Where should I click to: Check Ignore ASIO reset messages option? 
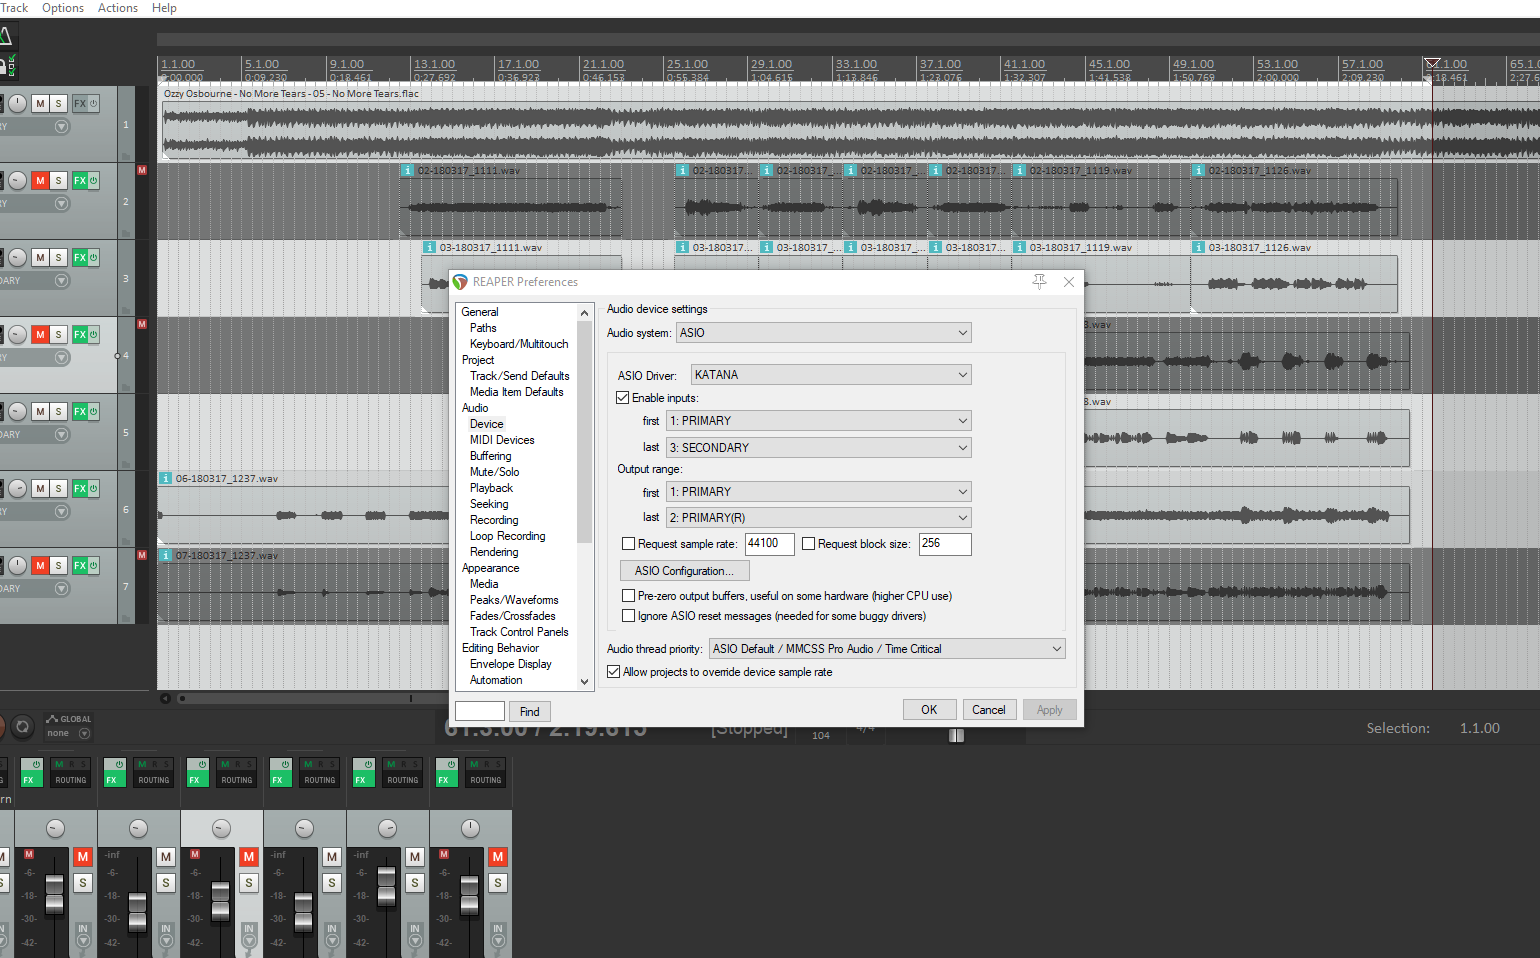(x=629, y=616)
